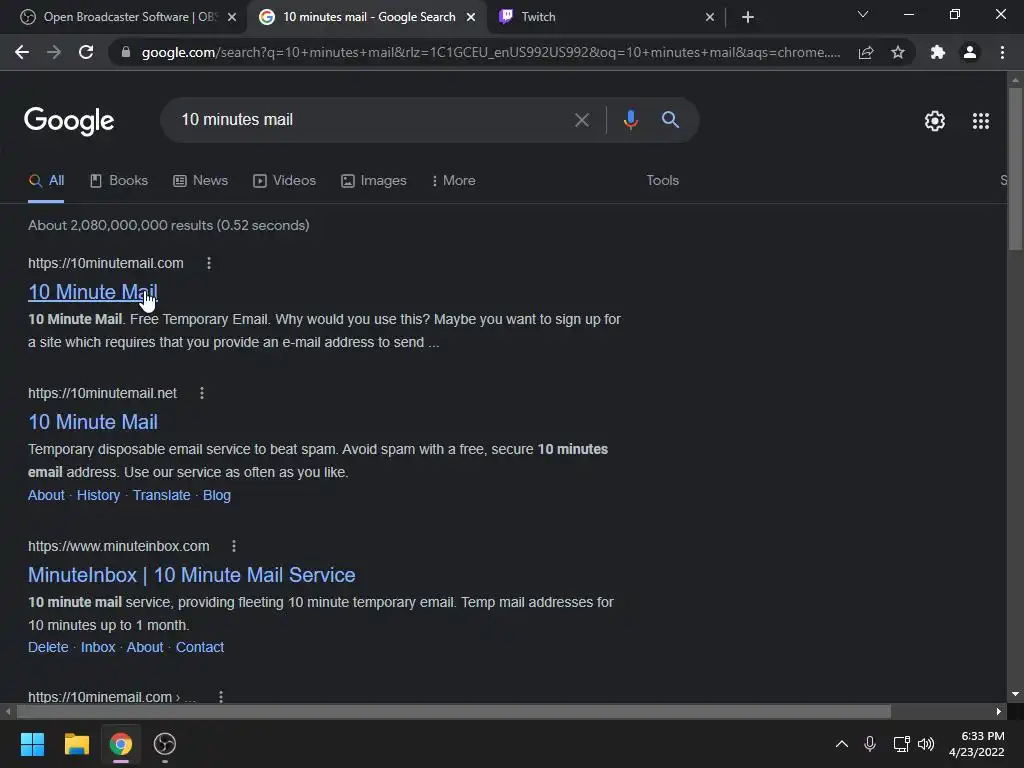Reload the current page

(86, 52)
